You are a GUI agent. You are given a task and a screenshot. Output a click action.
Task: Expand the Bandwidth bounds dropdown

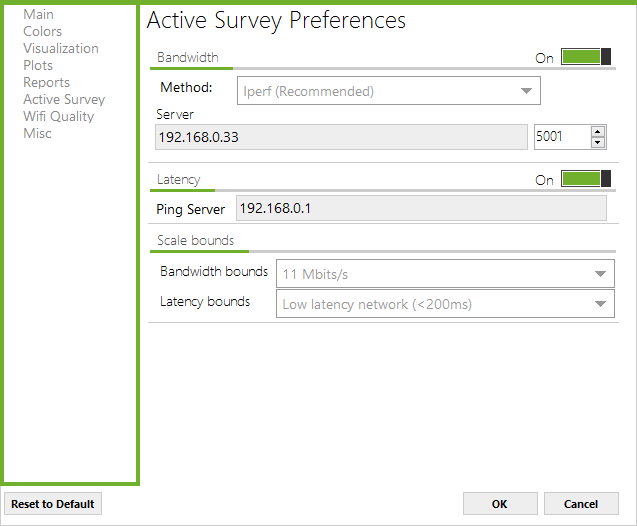(x=445, y=274)
